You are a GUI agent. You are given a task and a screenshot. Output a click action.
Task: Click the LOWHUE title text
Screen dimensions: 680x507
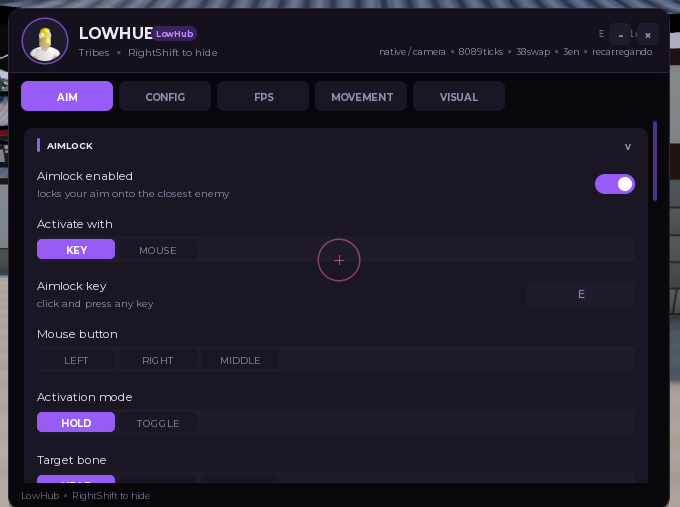115,33
